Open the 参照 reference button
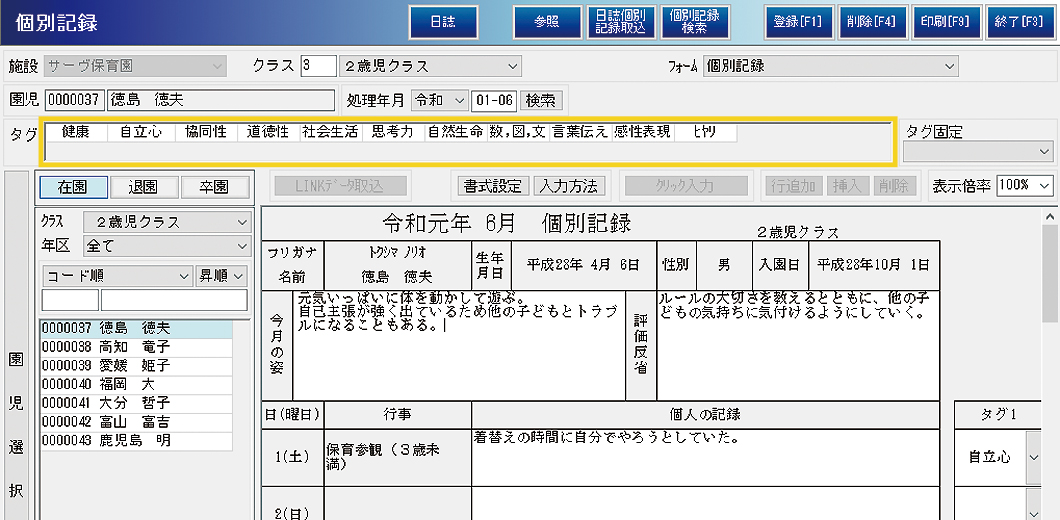Image resolution: width=1060 pixels, height=520 pixels. pyautogui.click(x=547, y=22)
